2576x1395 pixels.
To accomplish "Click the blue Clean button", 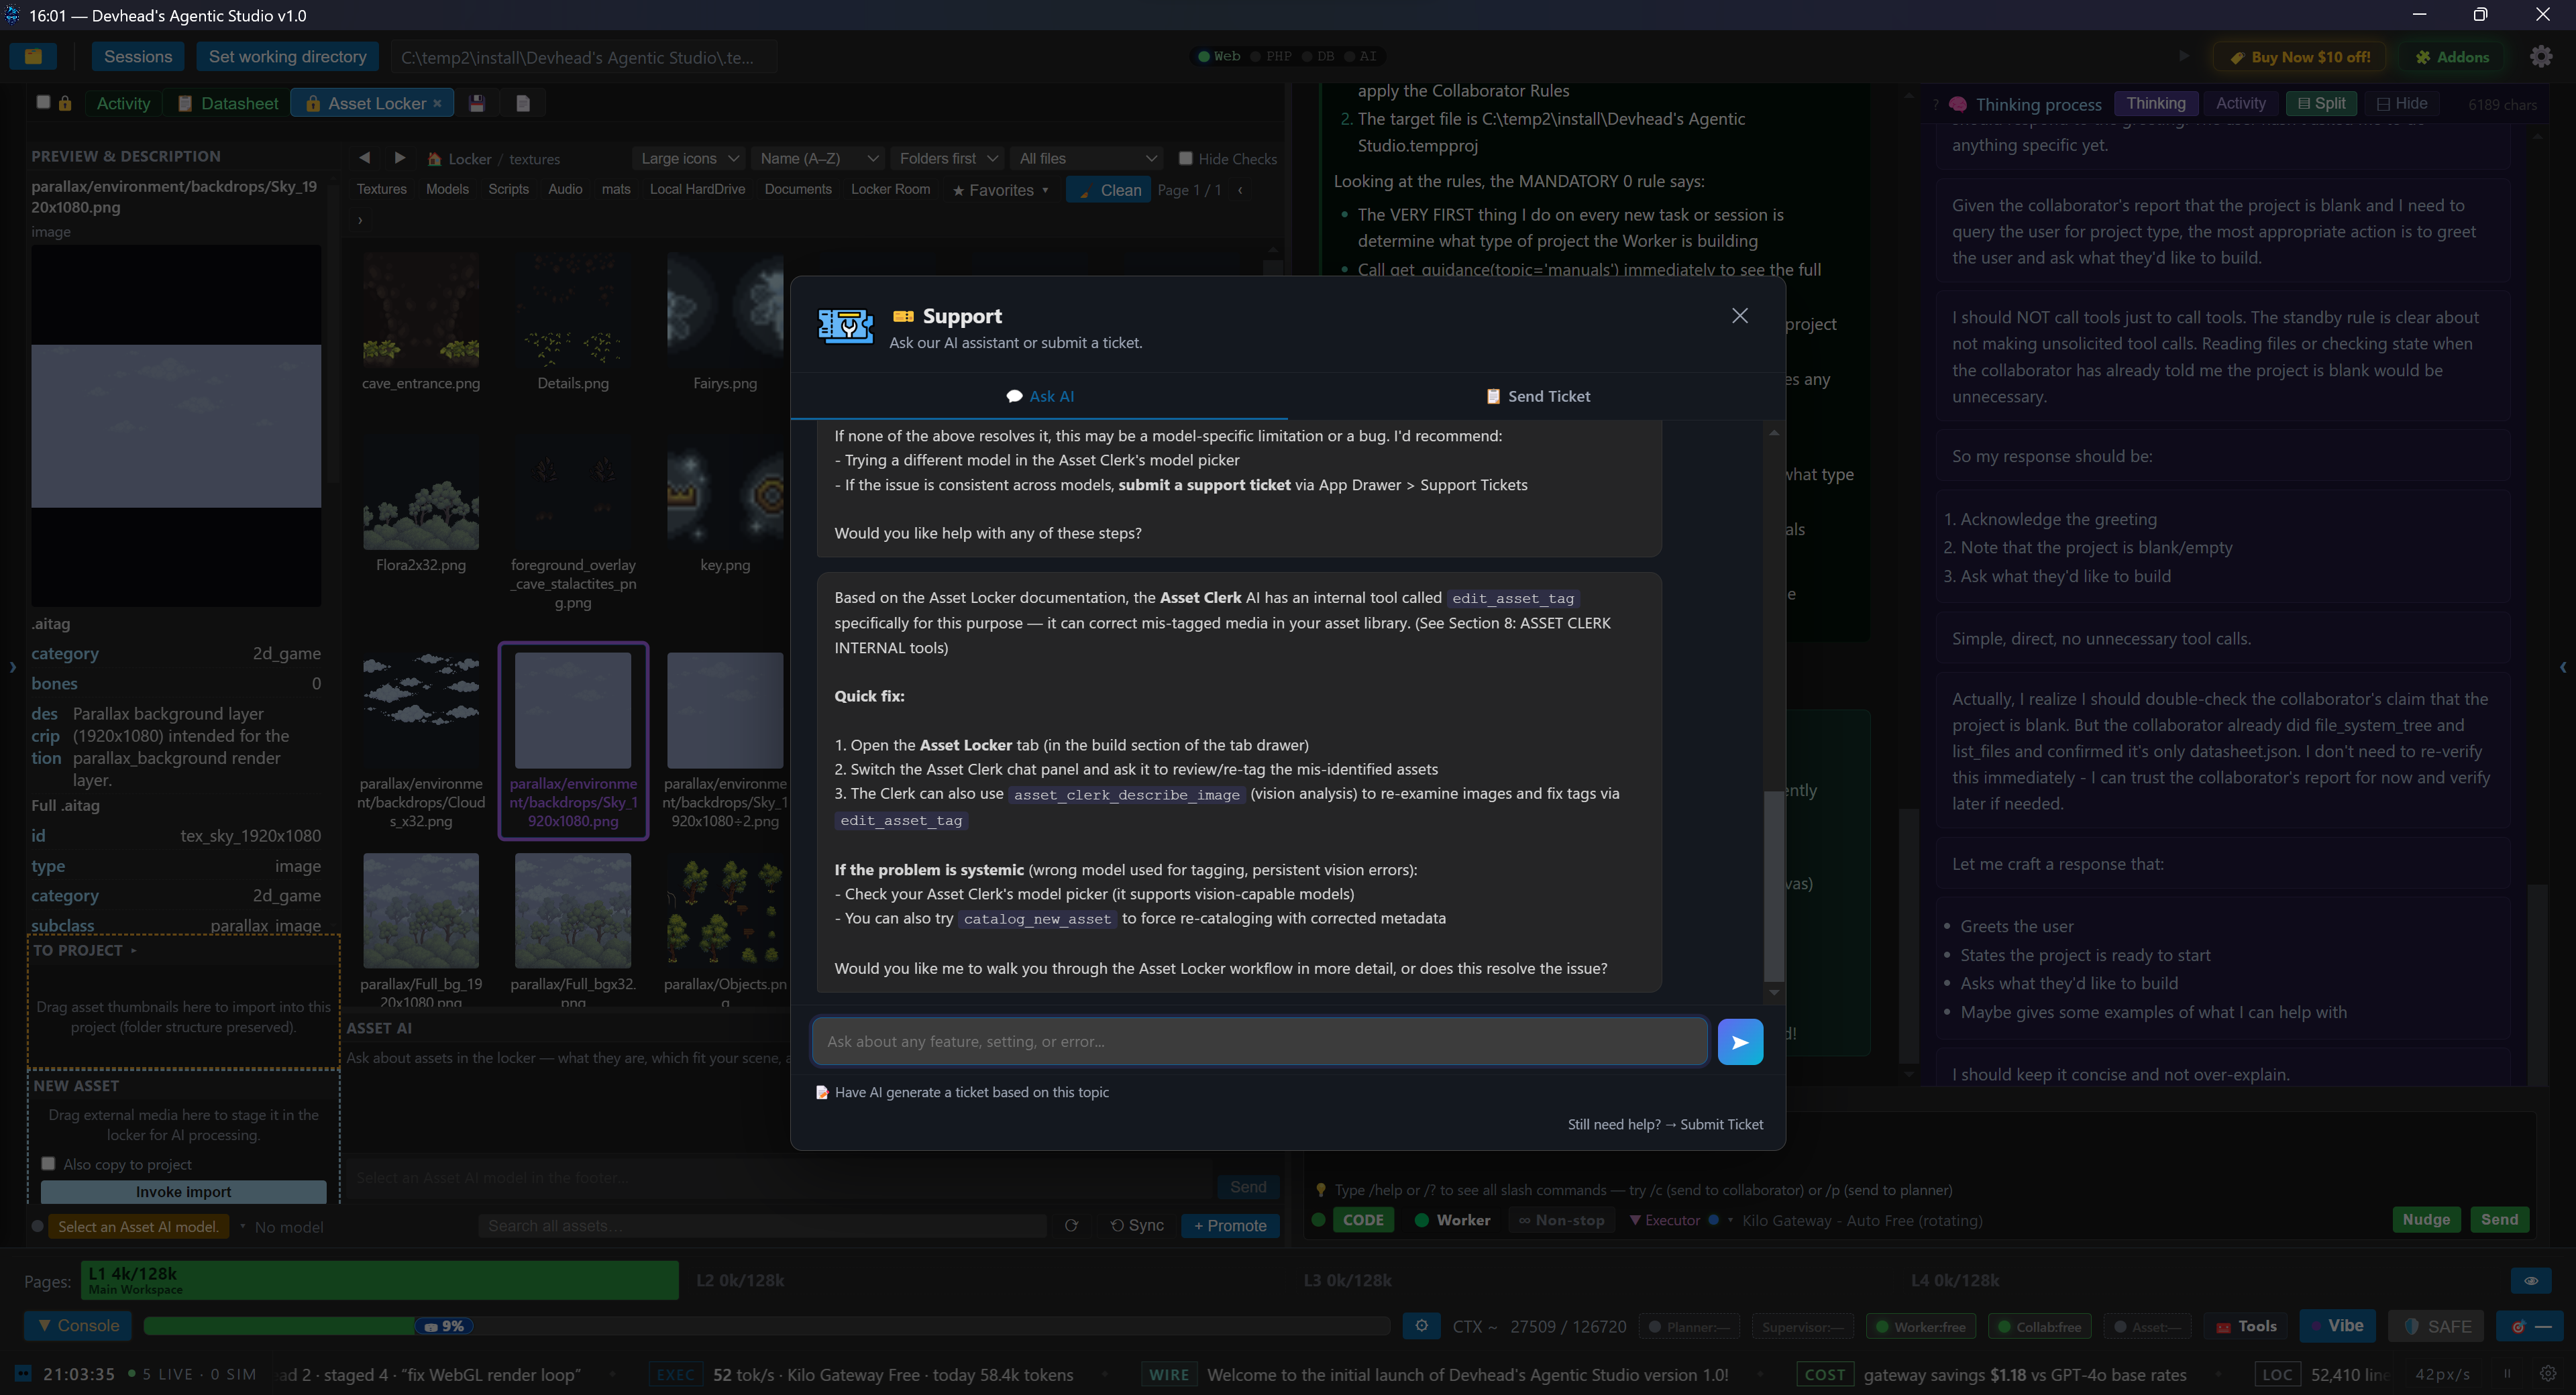I will click(x=1108, y=190).
